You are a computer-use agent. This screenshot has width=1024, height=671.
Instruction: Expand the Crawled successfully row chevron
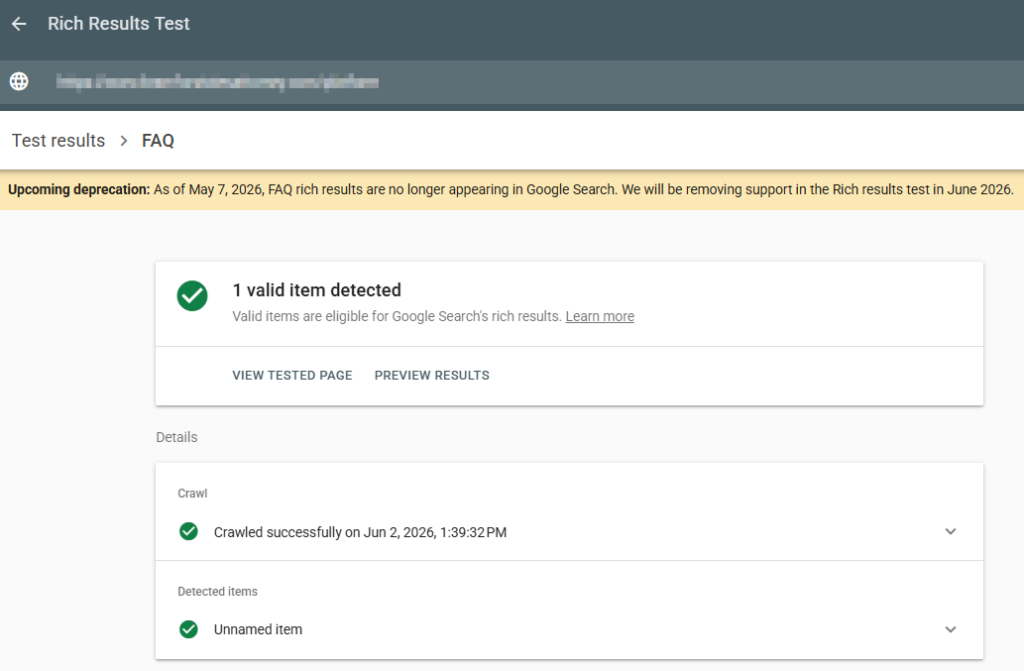click(x=950, y=532)
